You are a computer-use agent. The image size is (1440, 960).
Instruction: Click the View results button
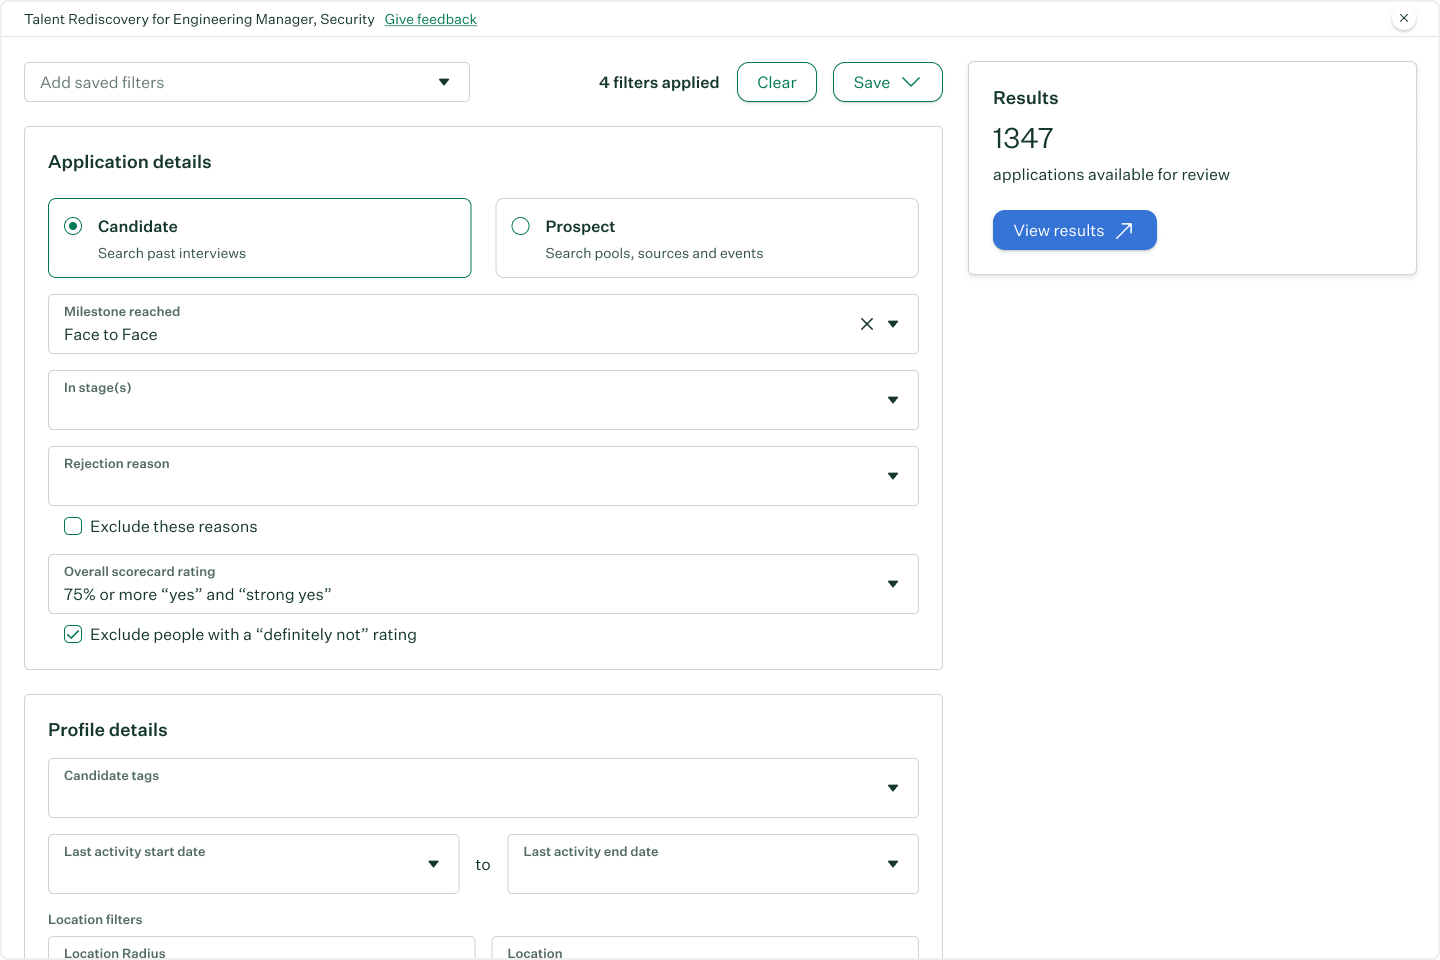pos(1075,230)
